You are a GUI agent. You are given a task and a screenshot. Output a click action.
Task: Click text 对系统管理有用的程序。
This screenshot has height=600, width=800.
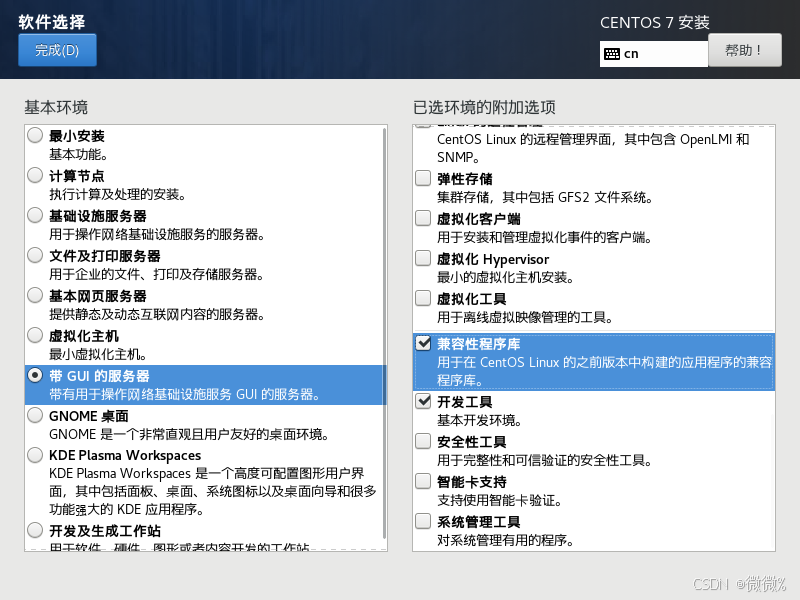click(x=506, y=540)
